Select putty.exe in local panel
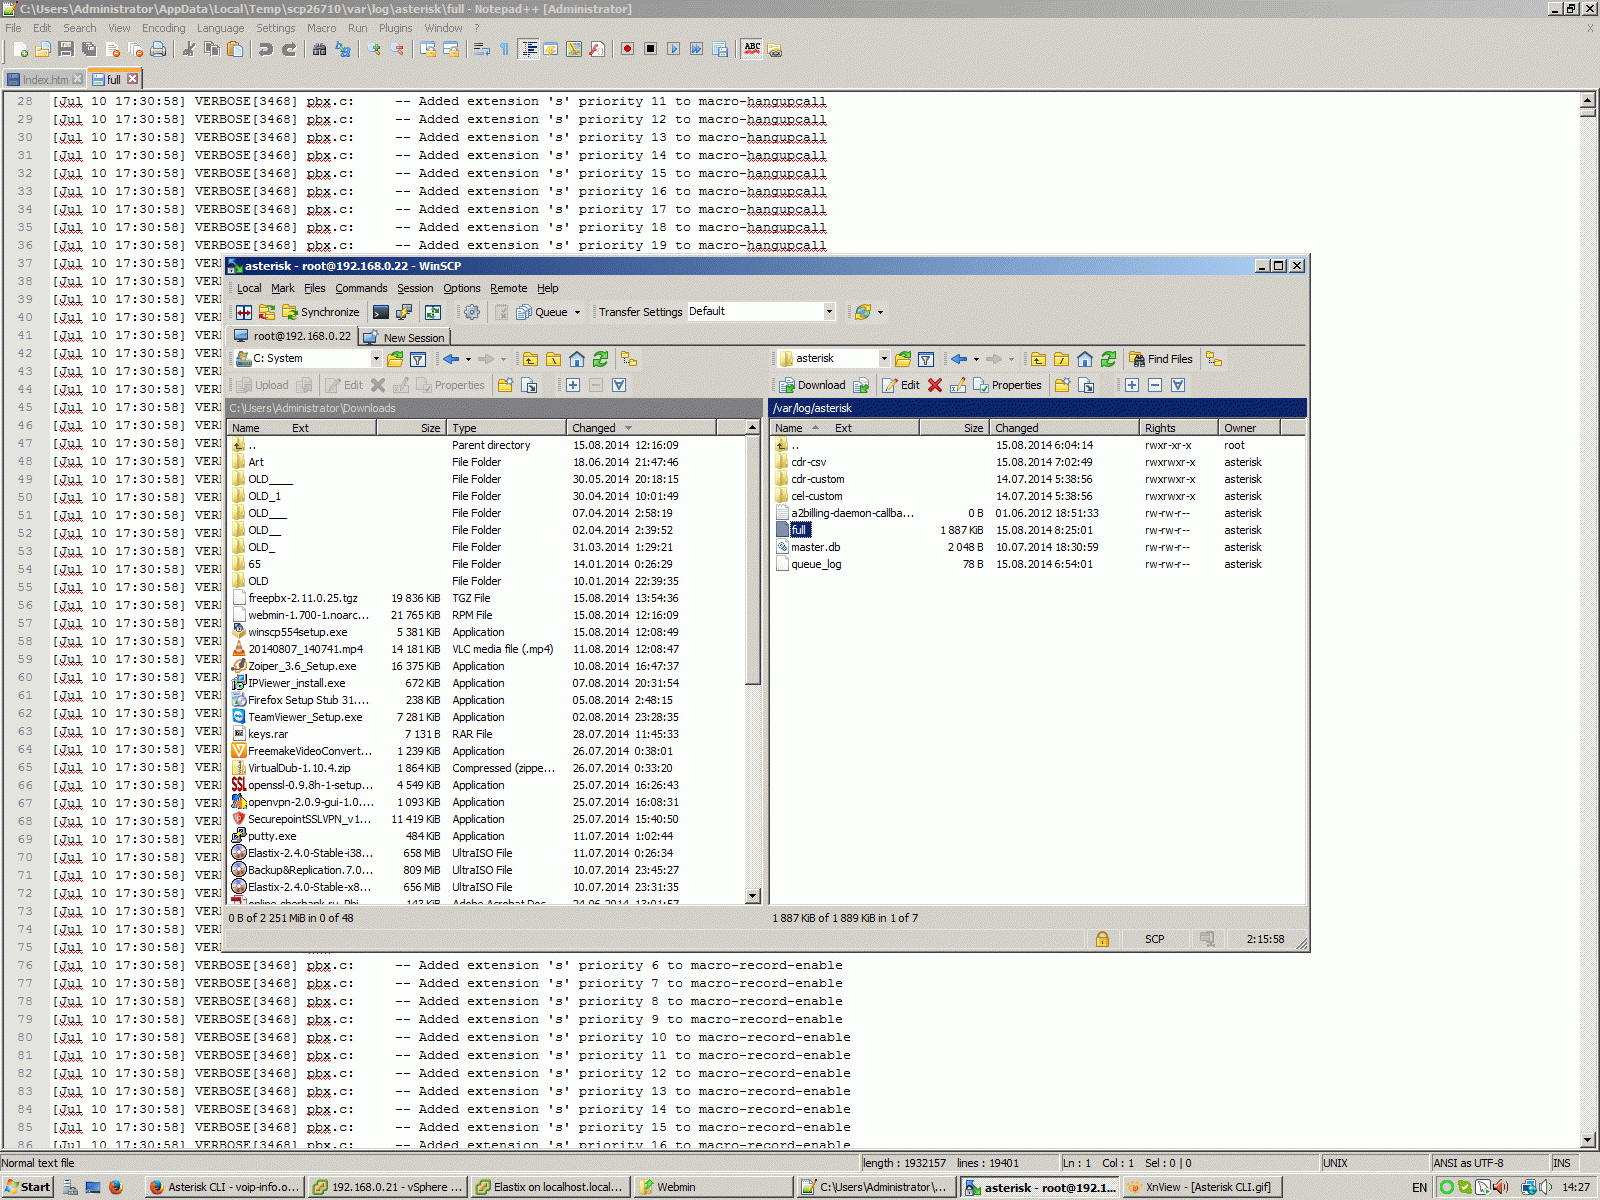1600x1200 pixels. tap(272, 836)
